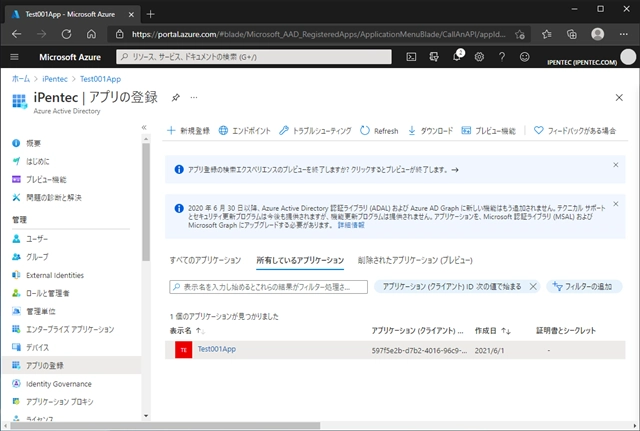Open プレビュー機能 in the command bar
The height and width of the screenshot is (431, 640).
488,131
